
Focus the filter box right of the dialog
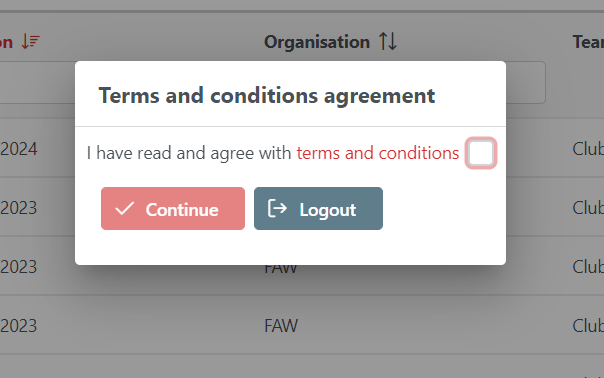point(525,82)
